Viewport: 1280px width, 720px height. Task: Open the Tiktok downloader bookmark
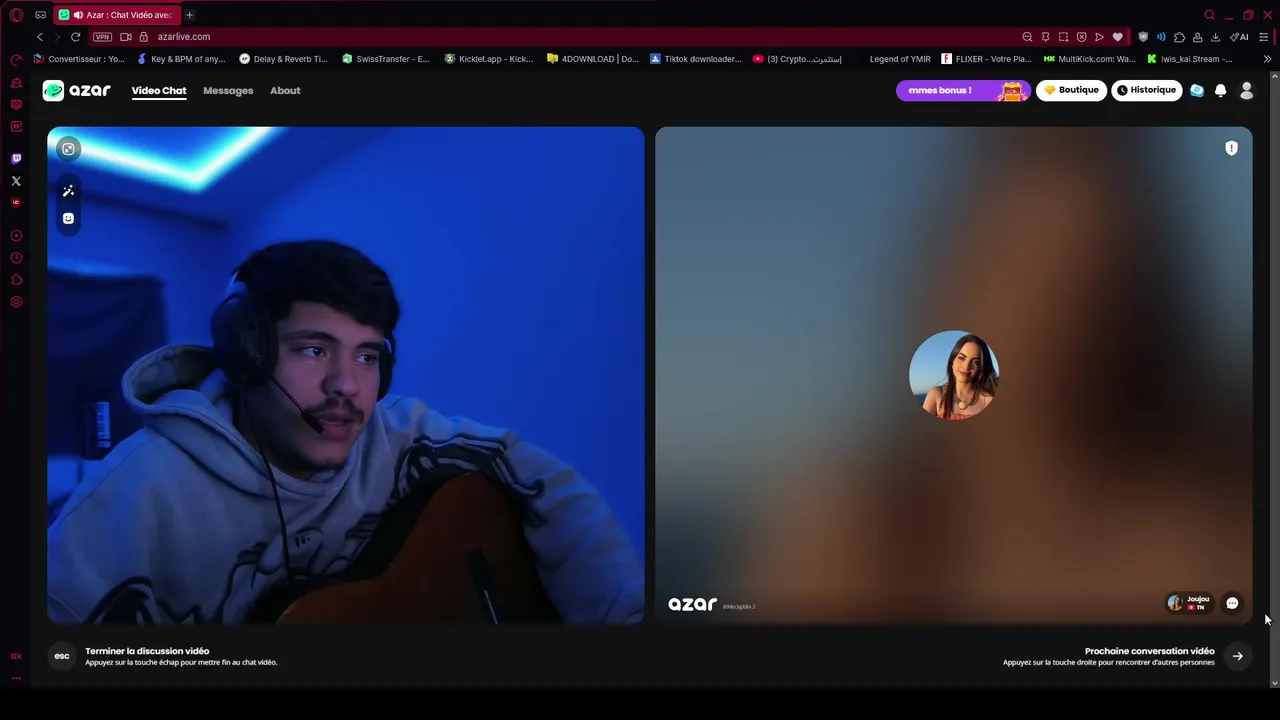pyautogui.click(x=696, y=59)
